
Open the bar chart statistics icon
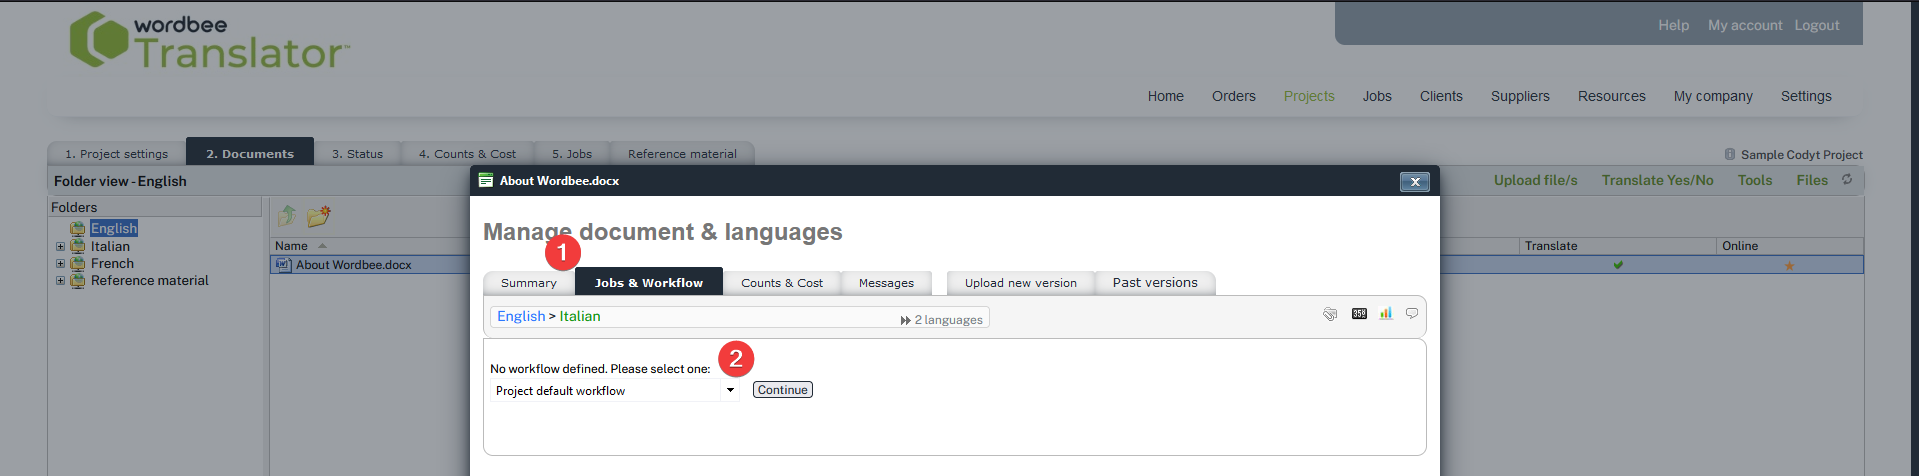pos(1385,314)
